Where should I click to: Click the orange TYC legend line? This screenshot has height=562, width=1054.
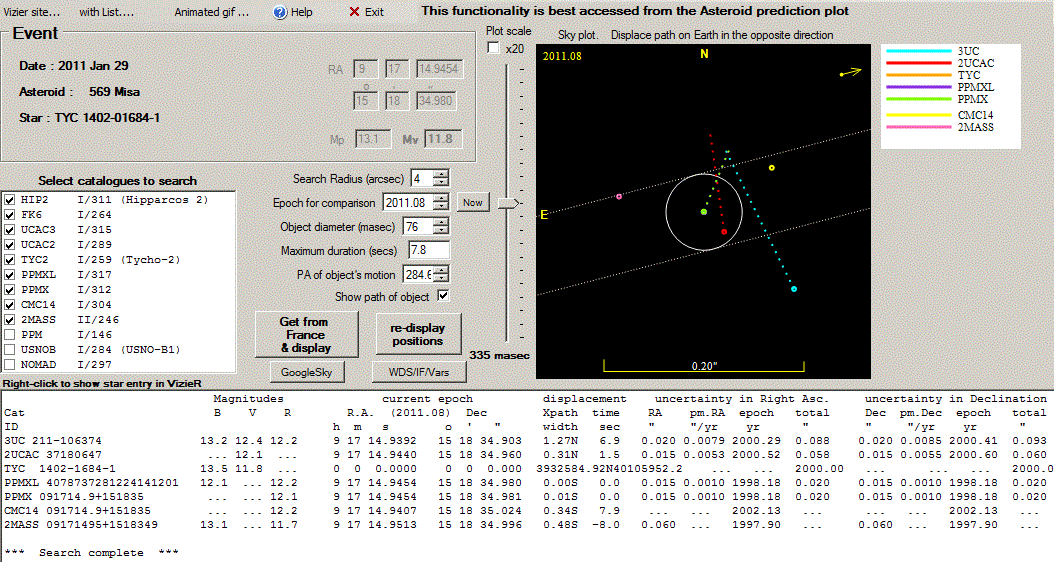(919, 75)
